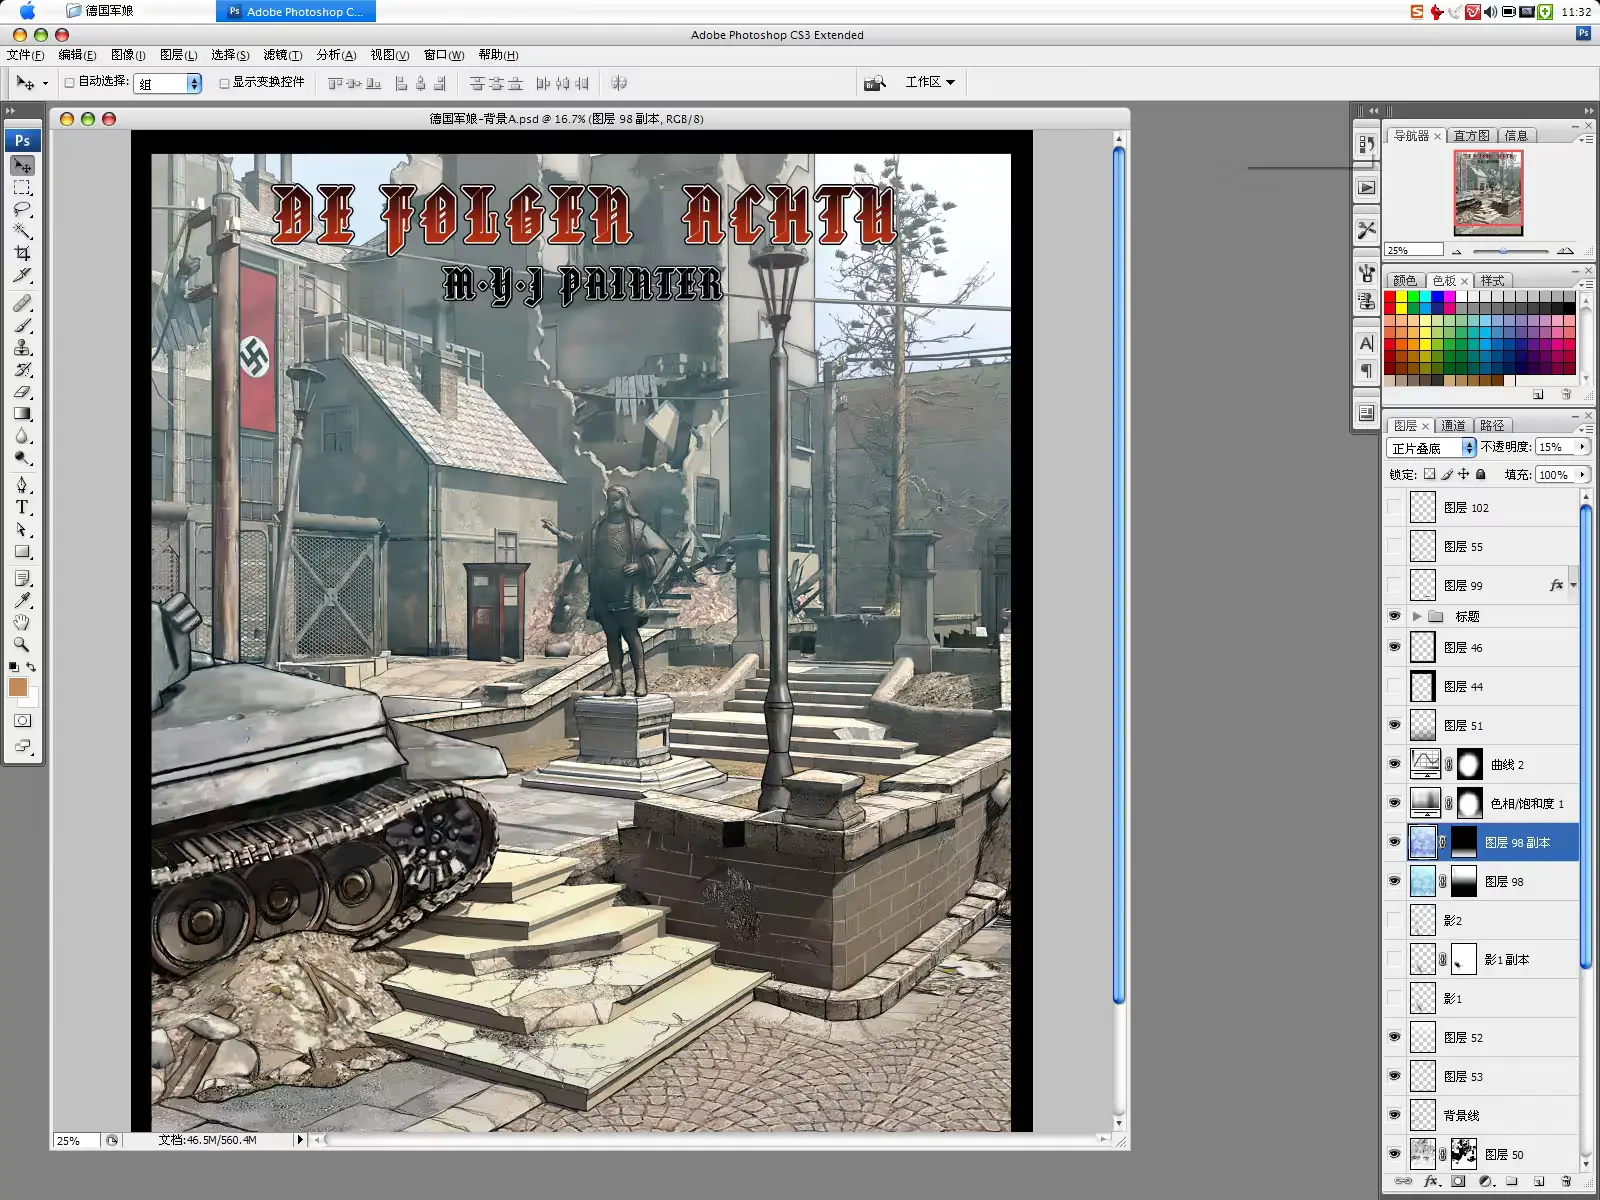Expand the 标题 layer group
Screen dimensions: 1600x1200
pos(1417,616)
